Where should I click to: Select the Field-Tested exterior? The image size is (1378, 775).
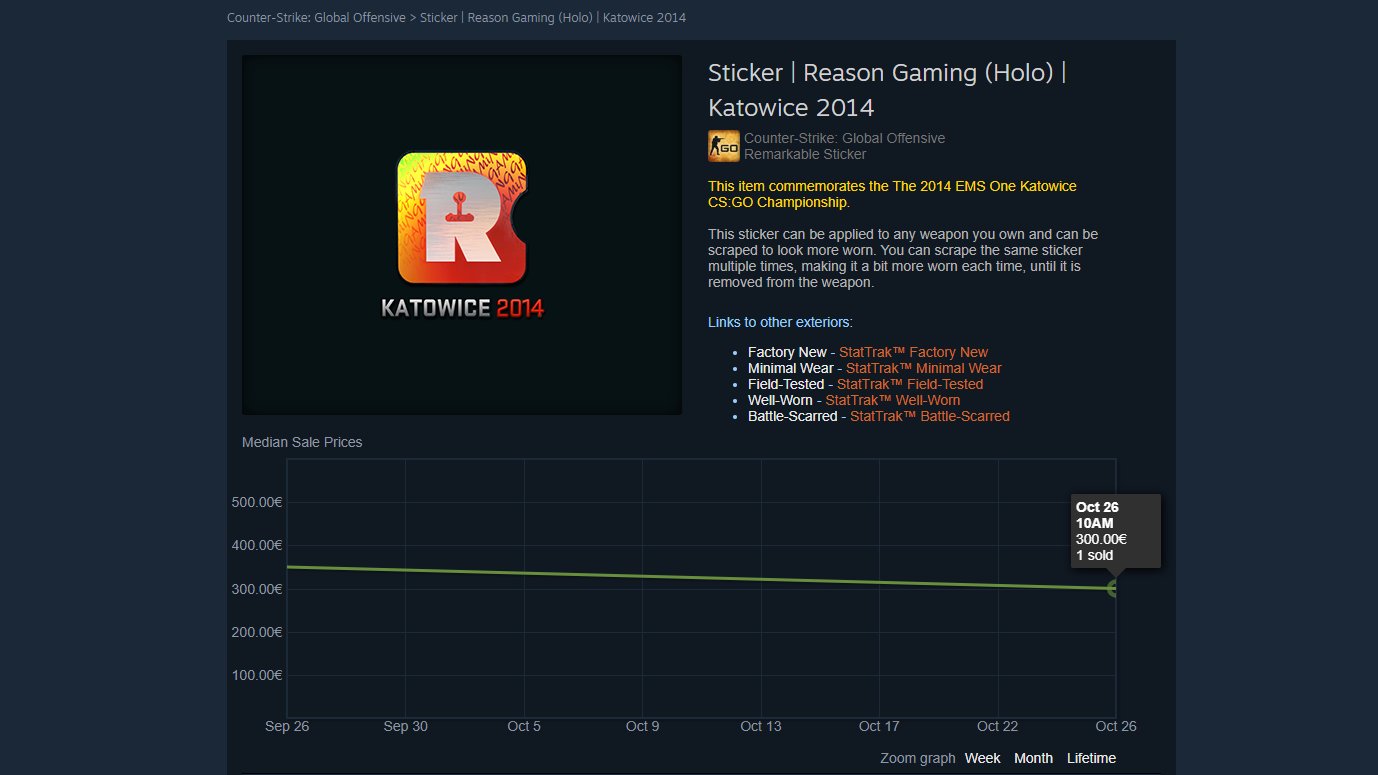(x=786, y=384)
